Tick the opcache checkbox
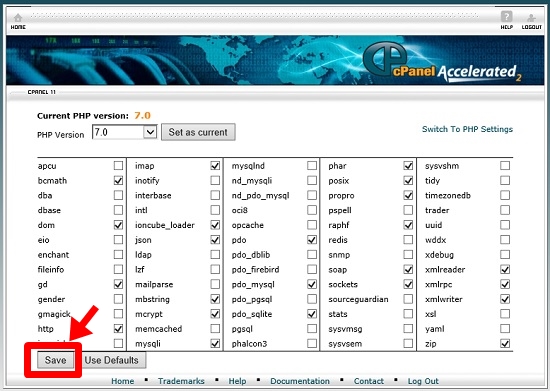 pos(312,225)
